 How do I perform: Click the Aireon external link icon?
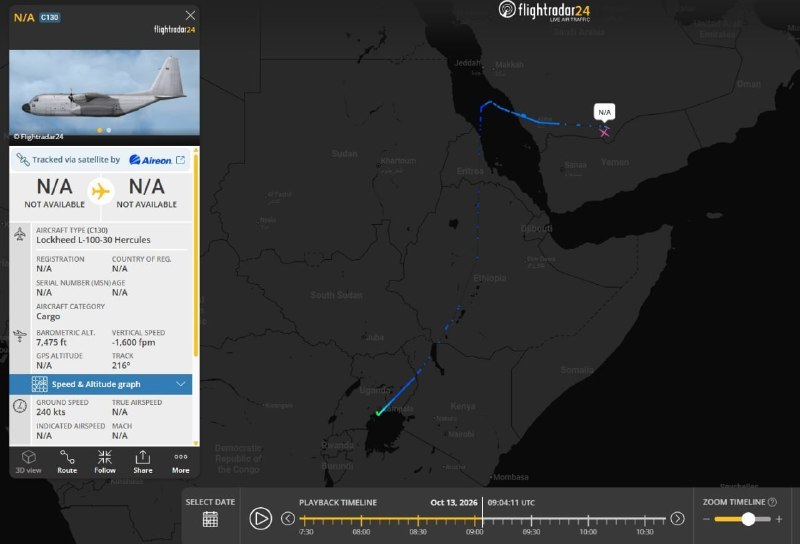coord(180,160)
